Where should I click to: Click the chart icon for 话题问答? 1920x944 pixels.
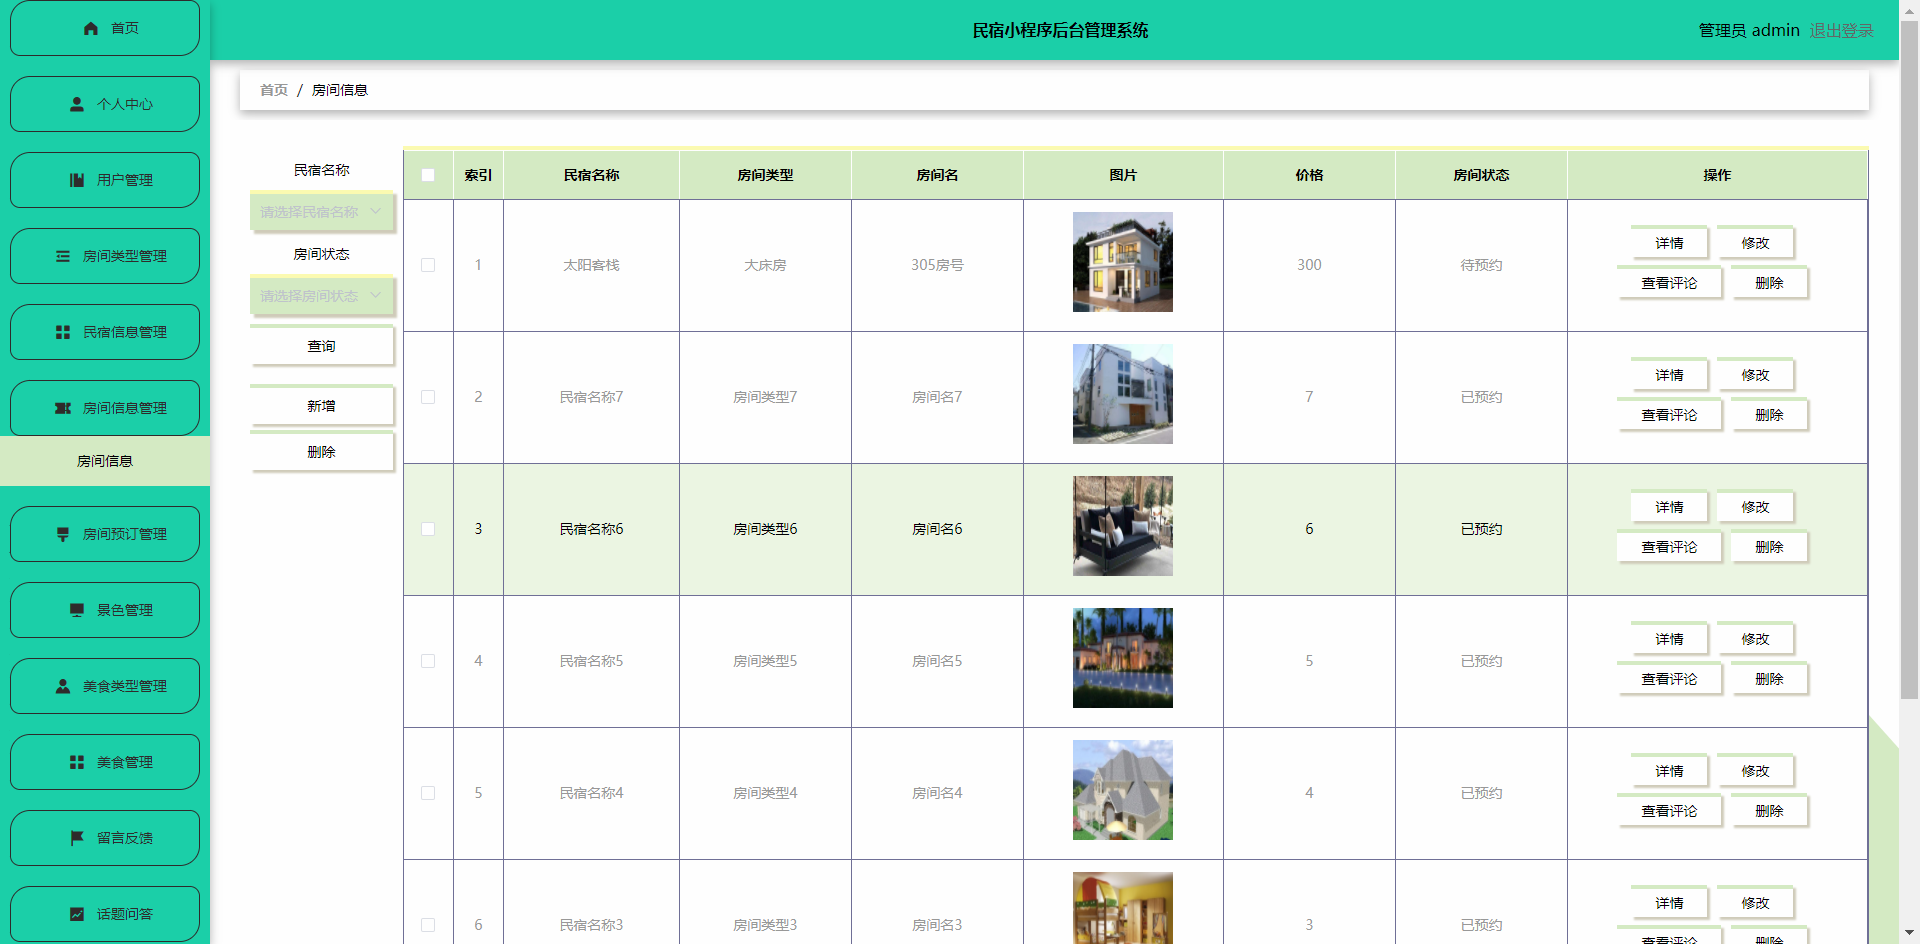pos(77,914)
